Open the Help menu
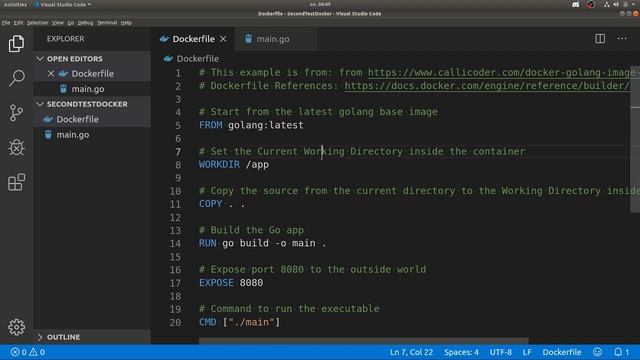 [126, 23]
